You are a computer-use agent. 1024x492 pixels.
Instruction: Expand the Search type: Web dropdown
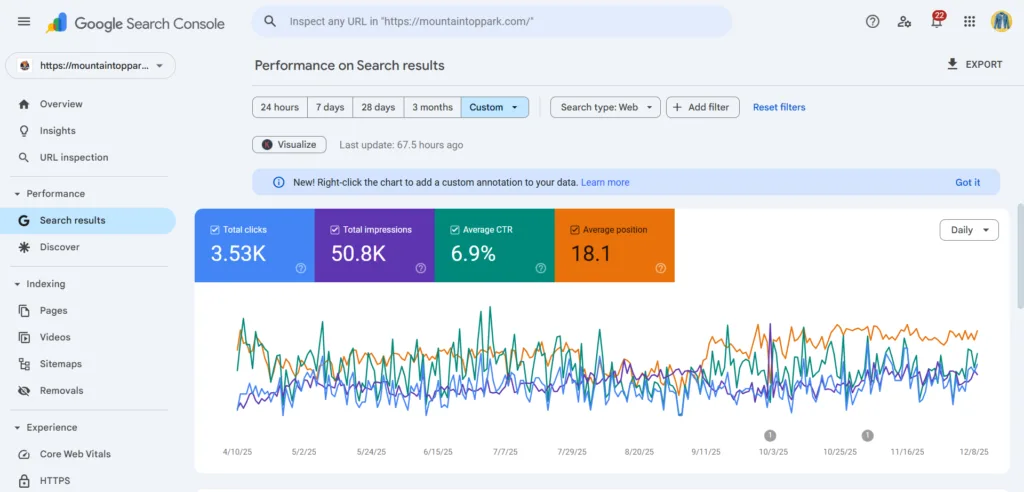(x=605, y=107)
